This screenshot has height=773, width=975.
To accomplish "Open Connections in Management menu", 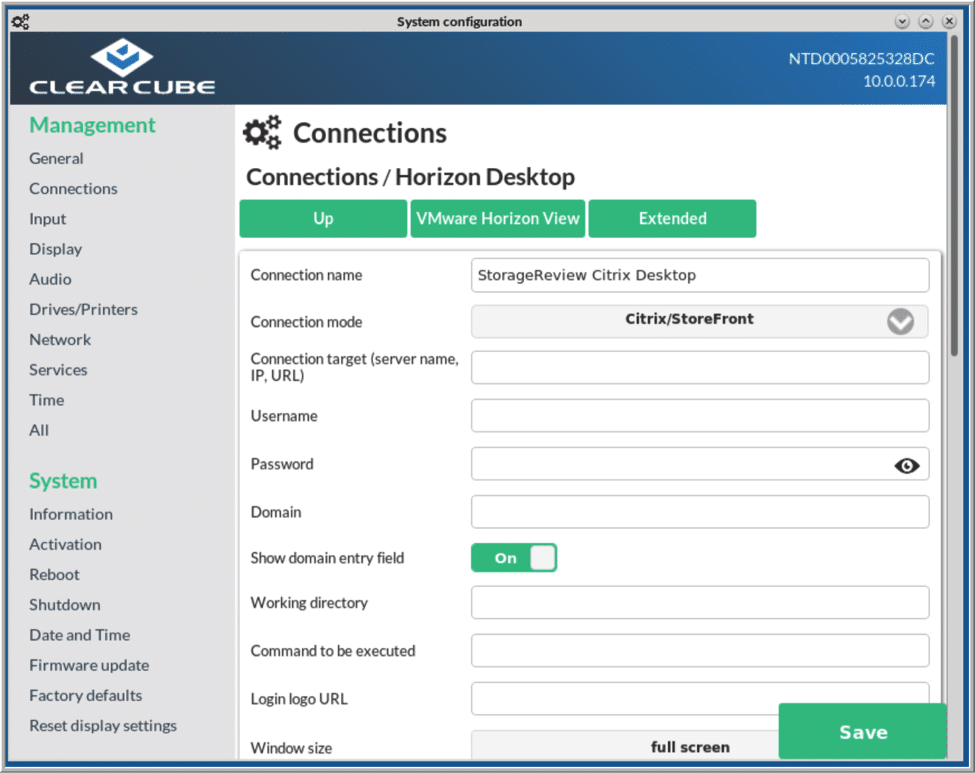I will (73, 188).
